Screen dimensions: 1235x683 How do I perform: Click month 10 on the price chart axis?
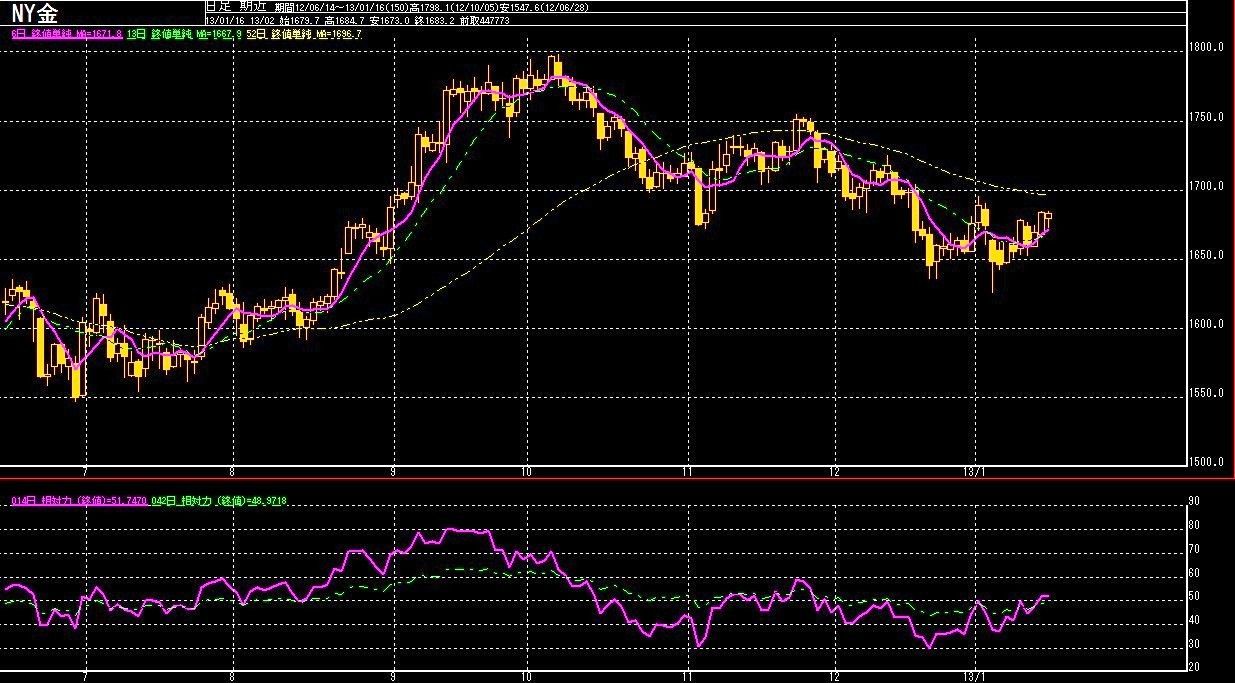(526, 471)
